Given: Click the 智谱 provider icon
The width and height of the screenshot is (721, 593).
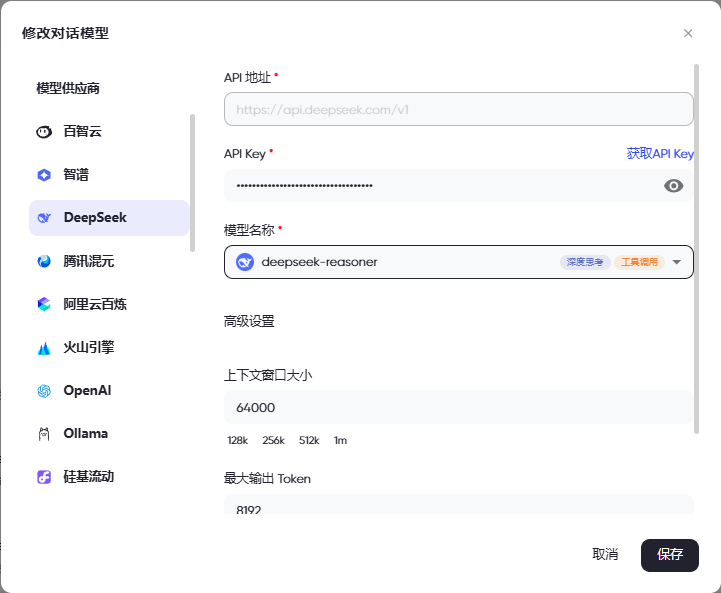Looking at the screenshot, I should pyautogui.click(x=44, y=175).
